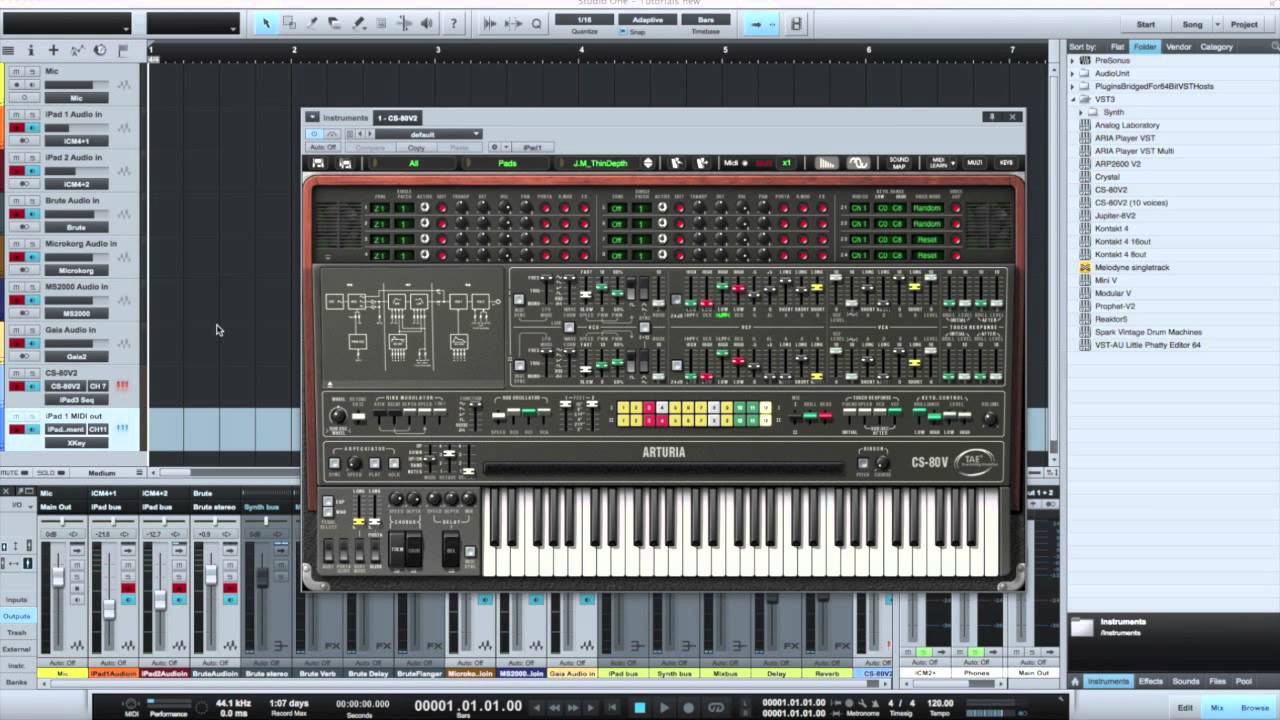Screen dimensions: 1280x720
Task: Open the Bars timebase dropdown
Action: pyautogui.click(x=705, y=20)
